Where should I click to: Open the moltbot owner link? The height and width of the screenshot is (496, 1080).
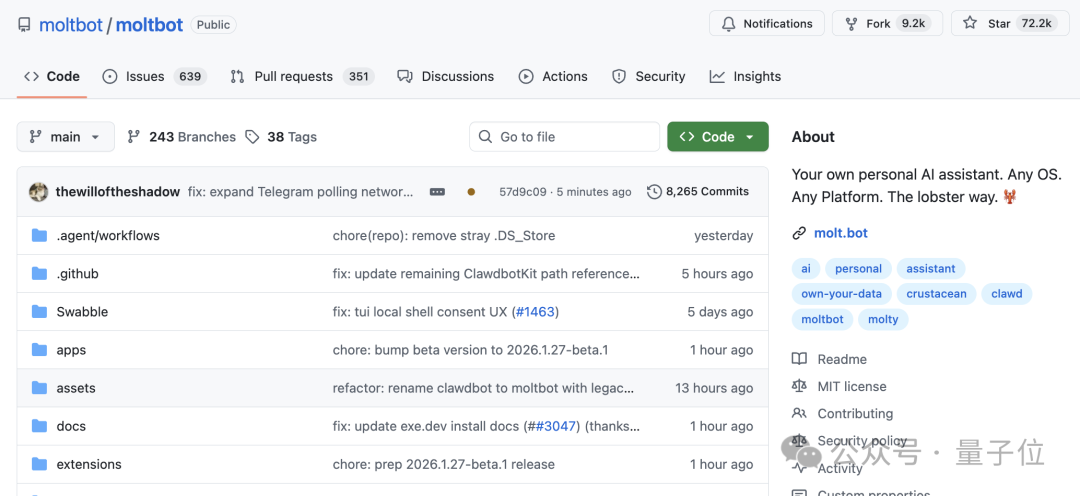pyautogui.click(x=70, y=25)
